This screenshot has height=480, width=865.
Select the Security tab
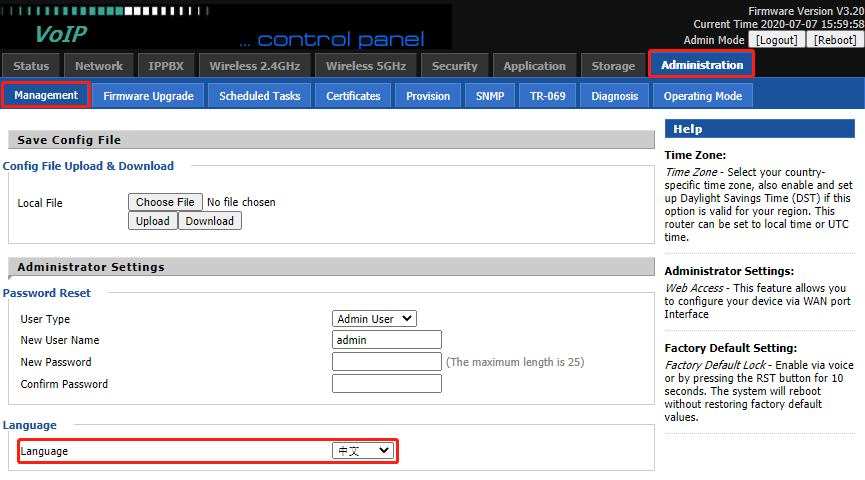pyautogui.click(x=455, y=66)
